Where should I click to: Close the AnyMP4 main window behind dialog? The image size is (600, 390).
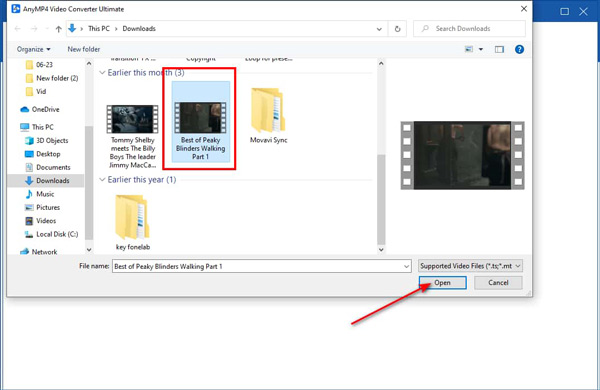pos(583,12)
